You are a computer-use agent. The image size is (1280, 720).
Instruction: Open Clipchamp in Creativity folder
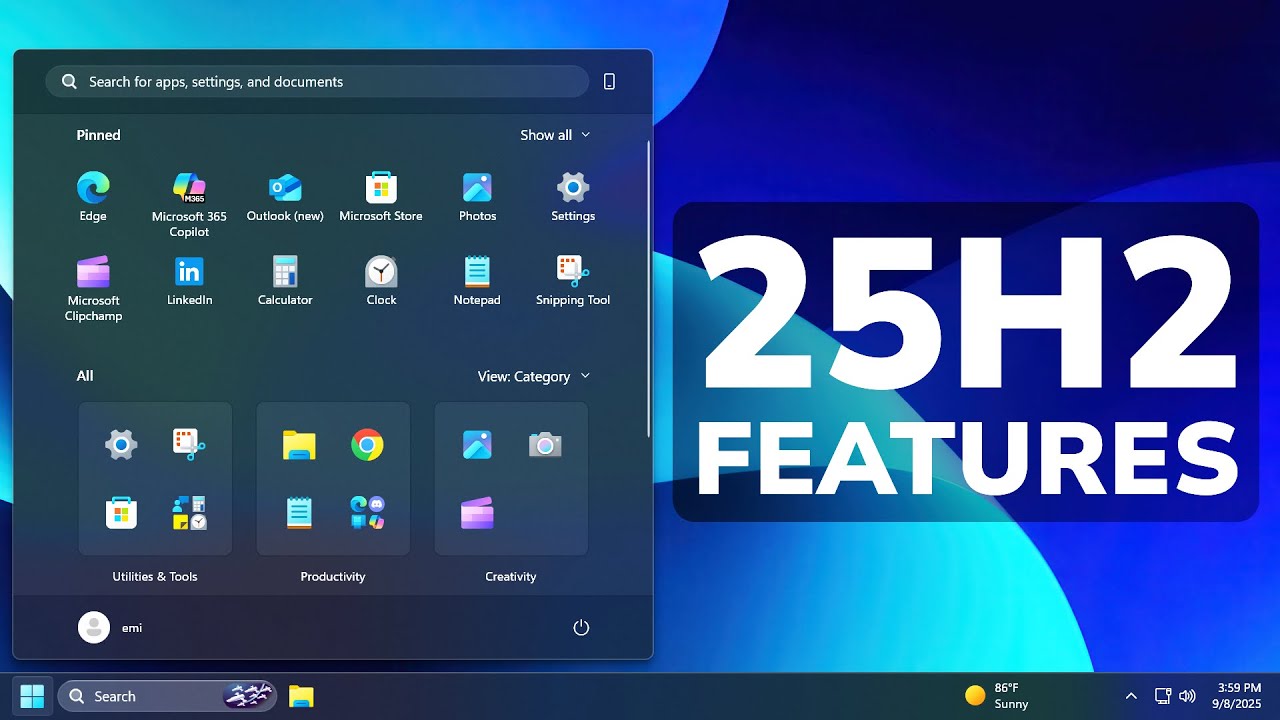tap(477, 513)
